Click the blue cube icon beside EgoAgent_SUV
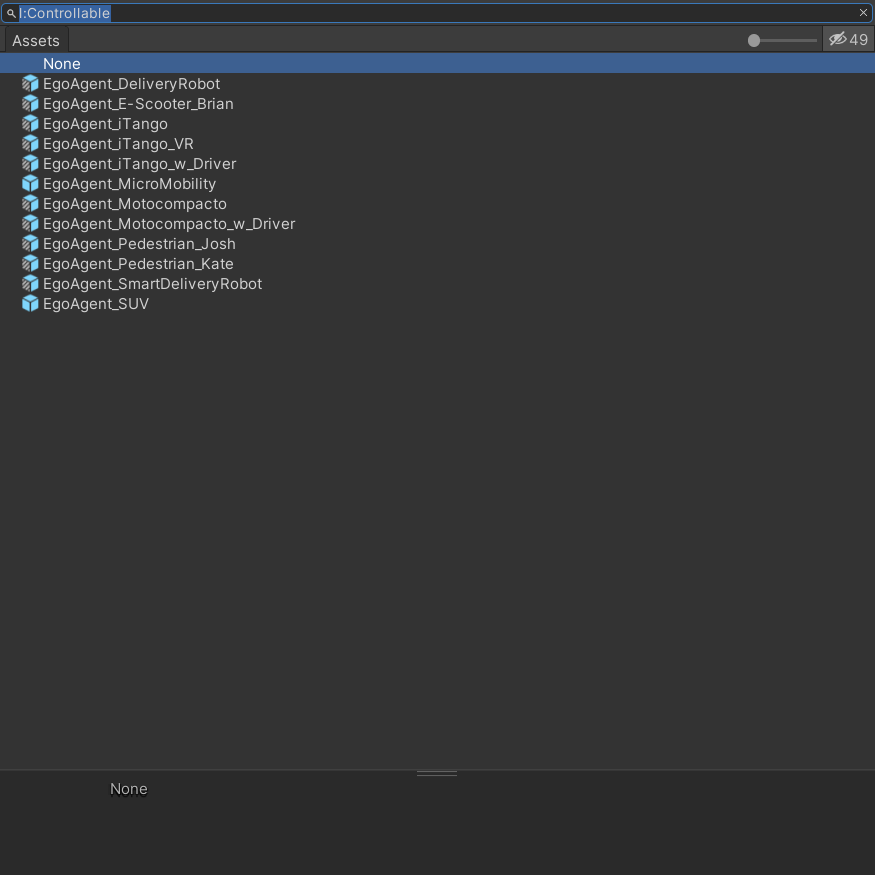Image resolution: width=875 pixels, height=875 pixels. click(x=30, y=304)
